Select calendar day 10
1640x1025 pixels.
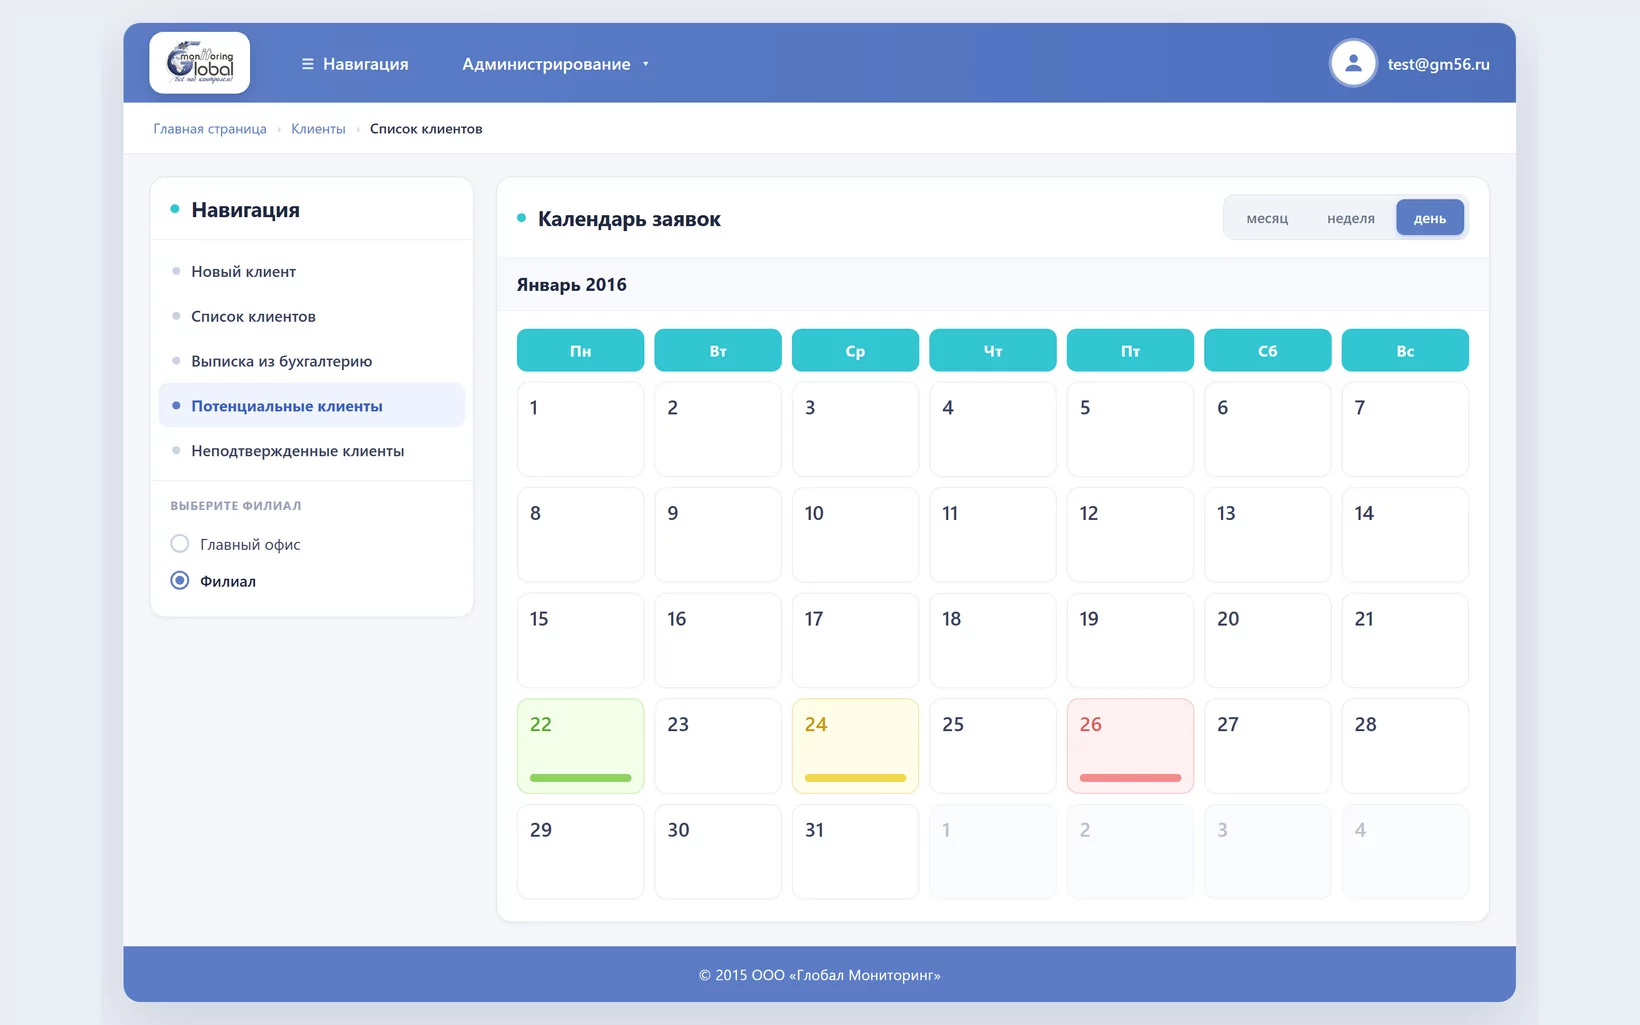855,535
